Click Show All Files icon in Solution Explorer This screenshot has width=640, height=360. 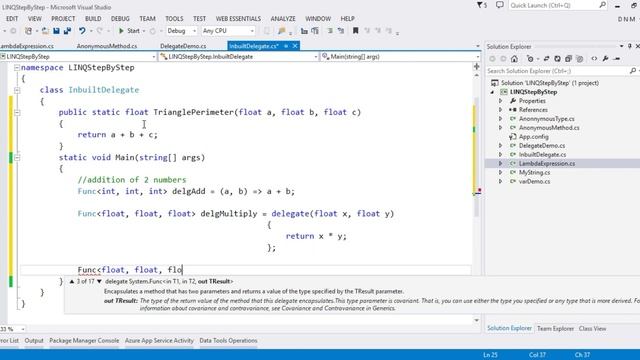[579, 59]
